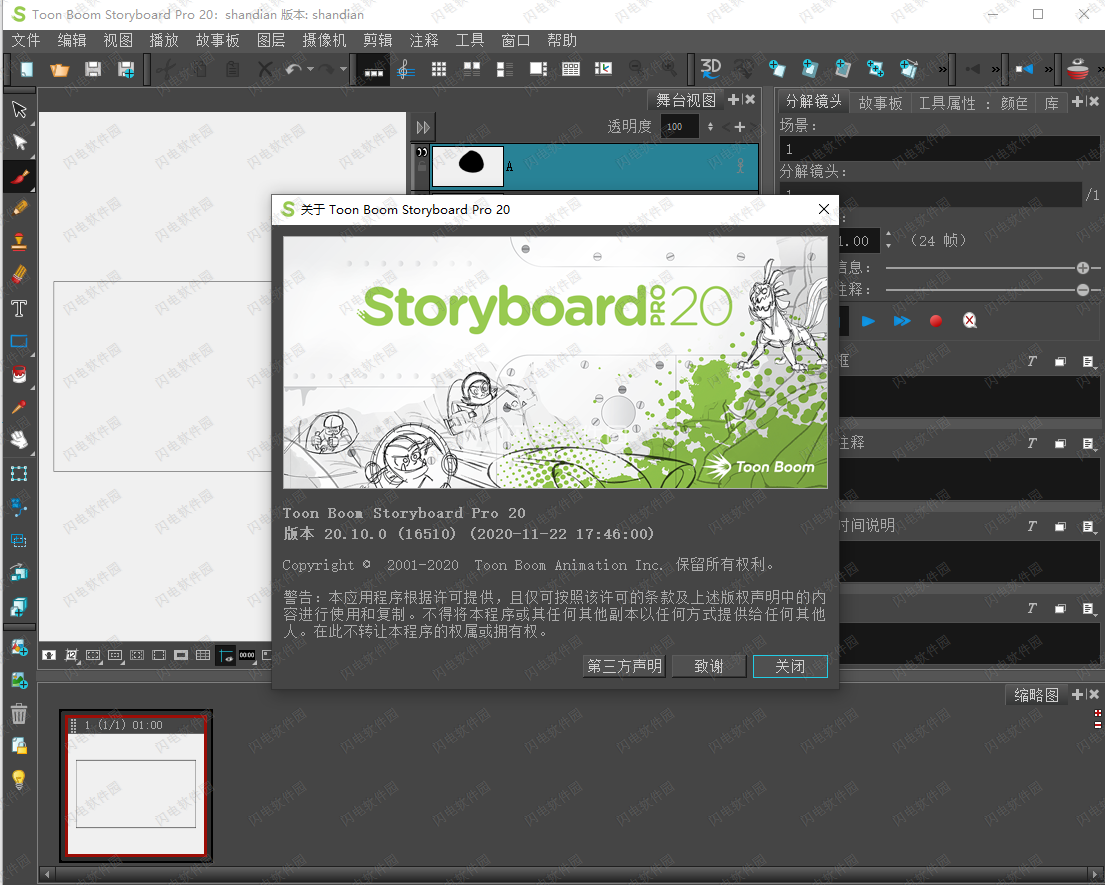Click Open project folder icon

[60, 69]
